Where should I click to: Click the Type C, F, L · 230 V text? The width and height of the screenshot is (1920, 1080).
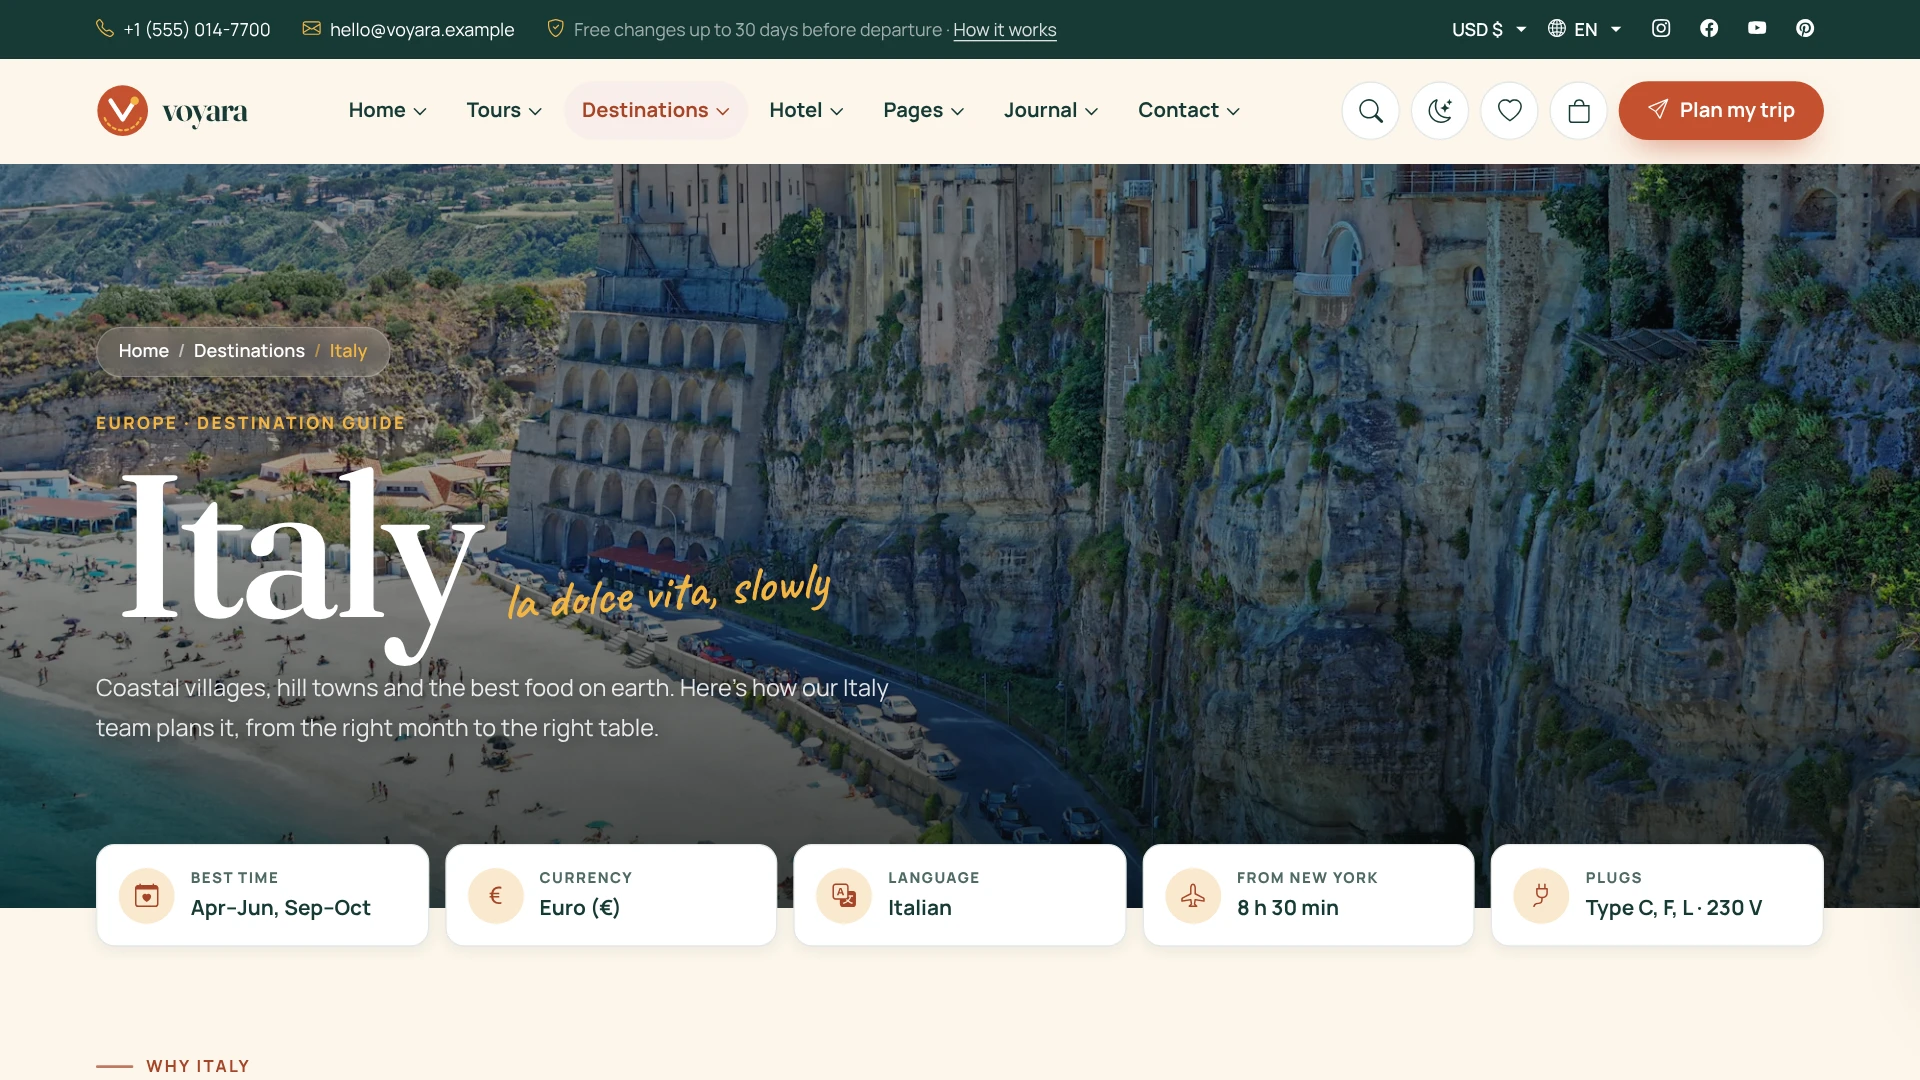(1674, 908)
